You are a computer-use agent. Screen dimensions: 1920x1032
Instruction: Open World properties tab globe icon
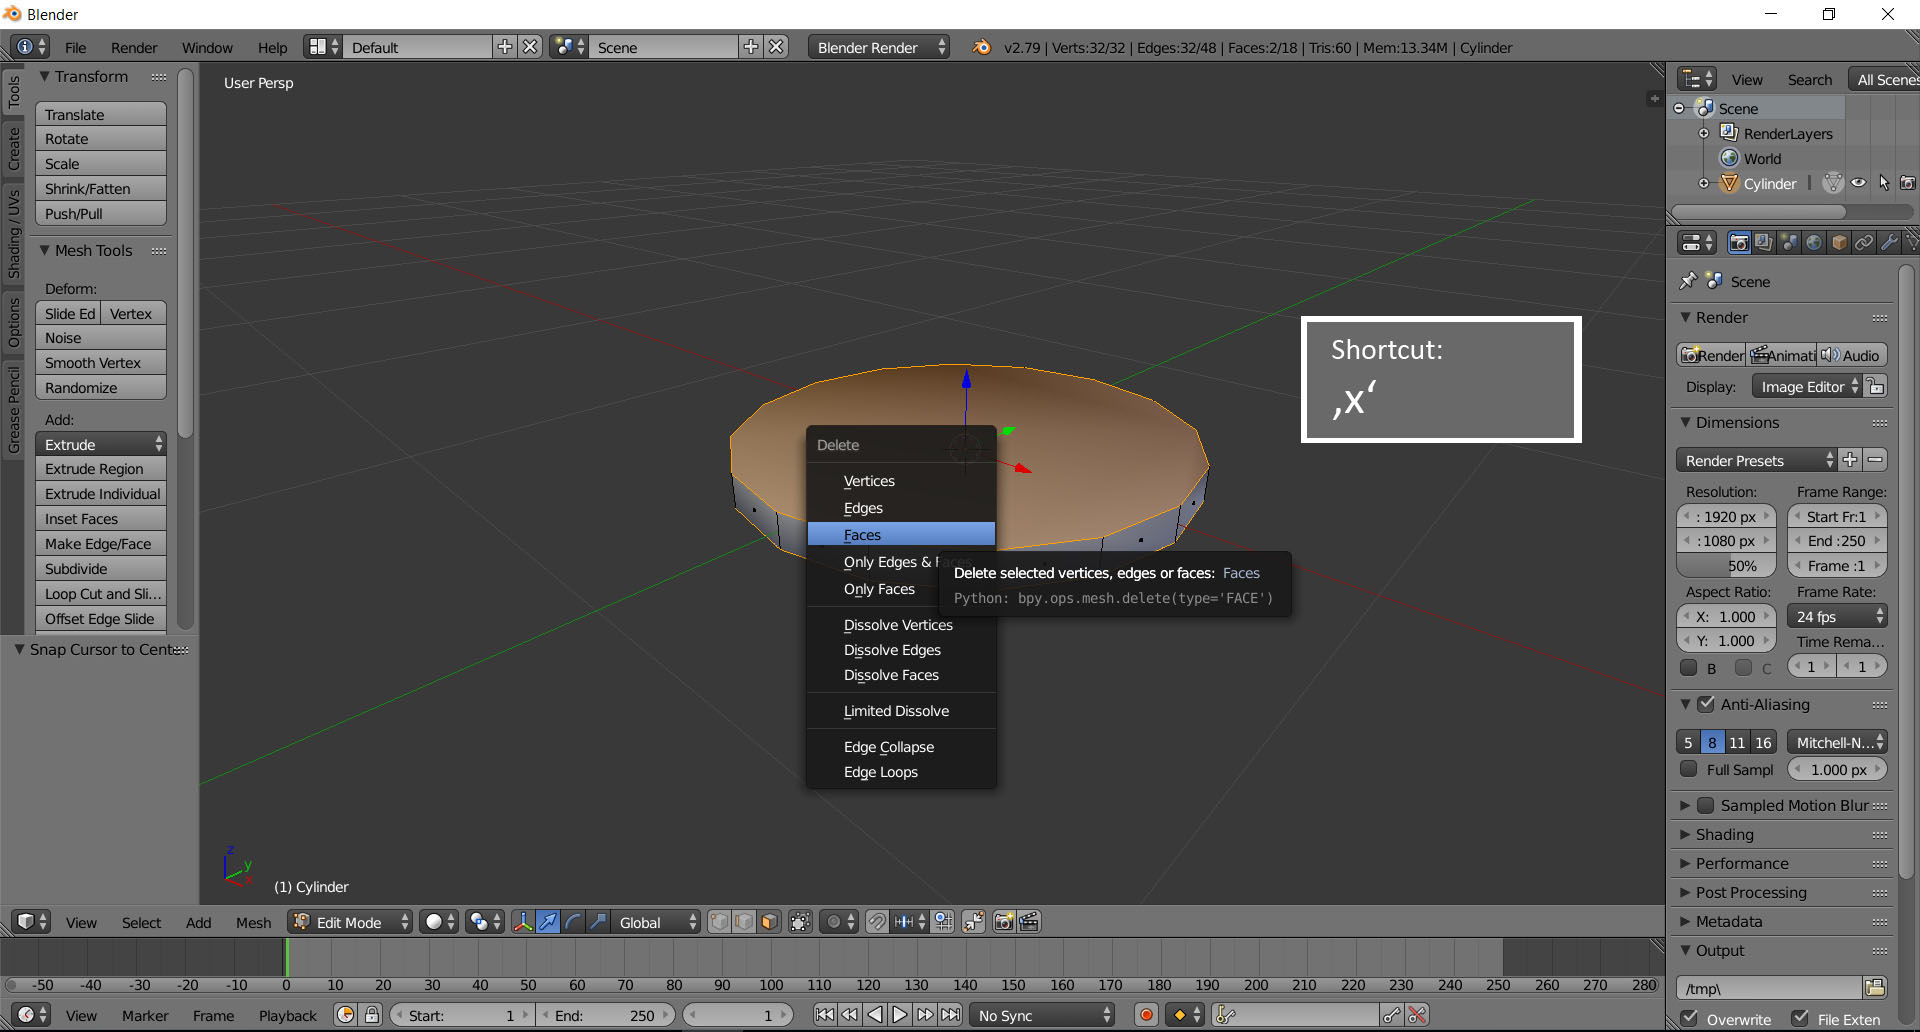pos(1813,243)
